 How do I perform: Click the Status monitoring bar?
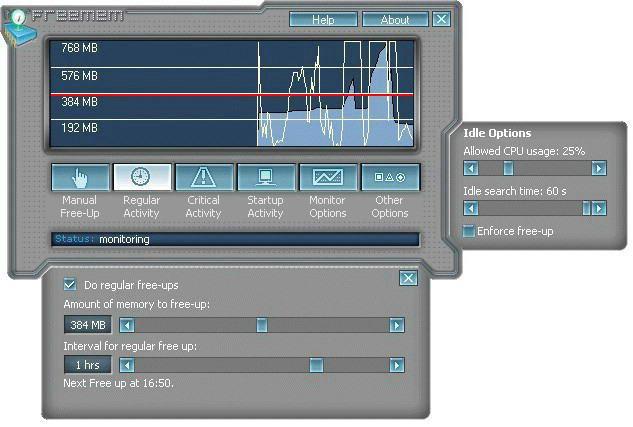[236, 239]
